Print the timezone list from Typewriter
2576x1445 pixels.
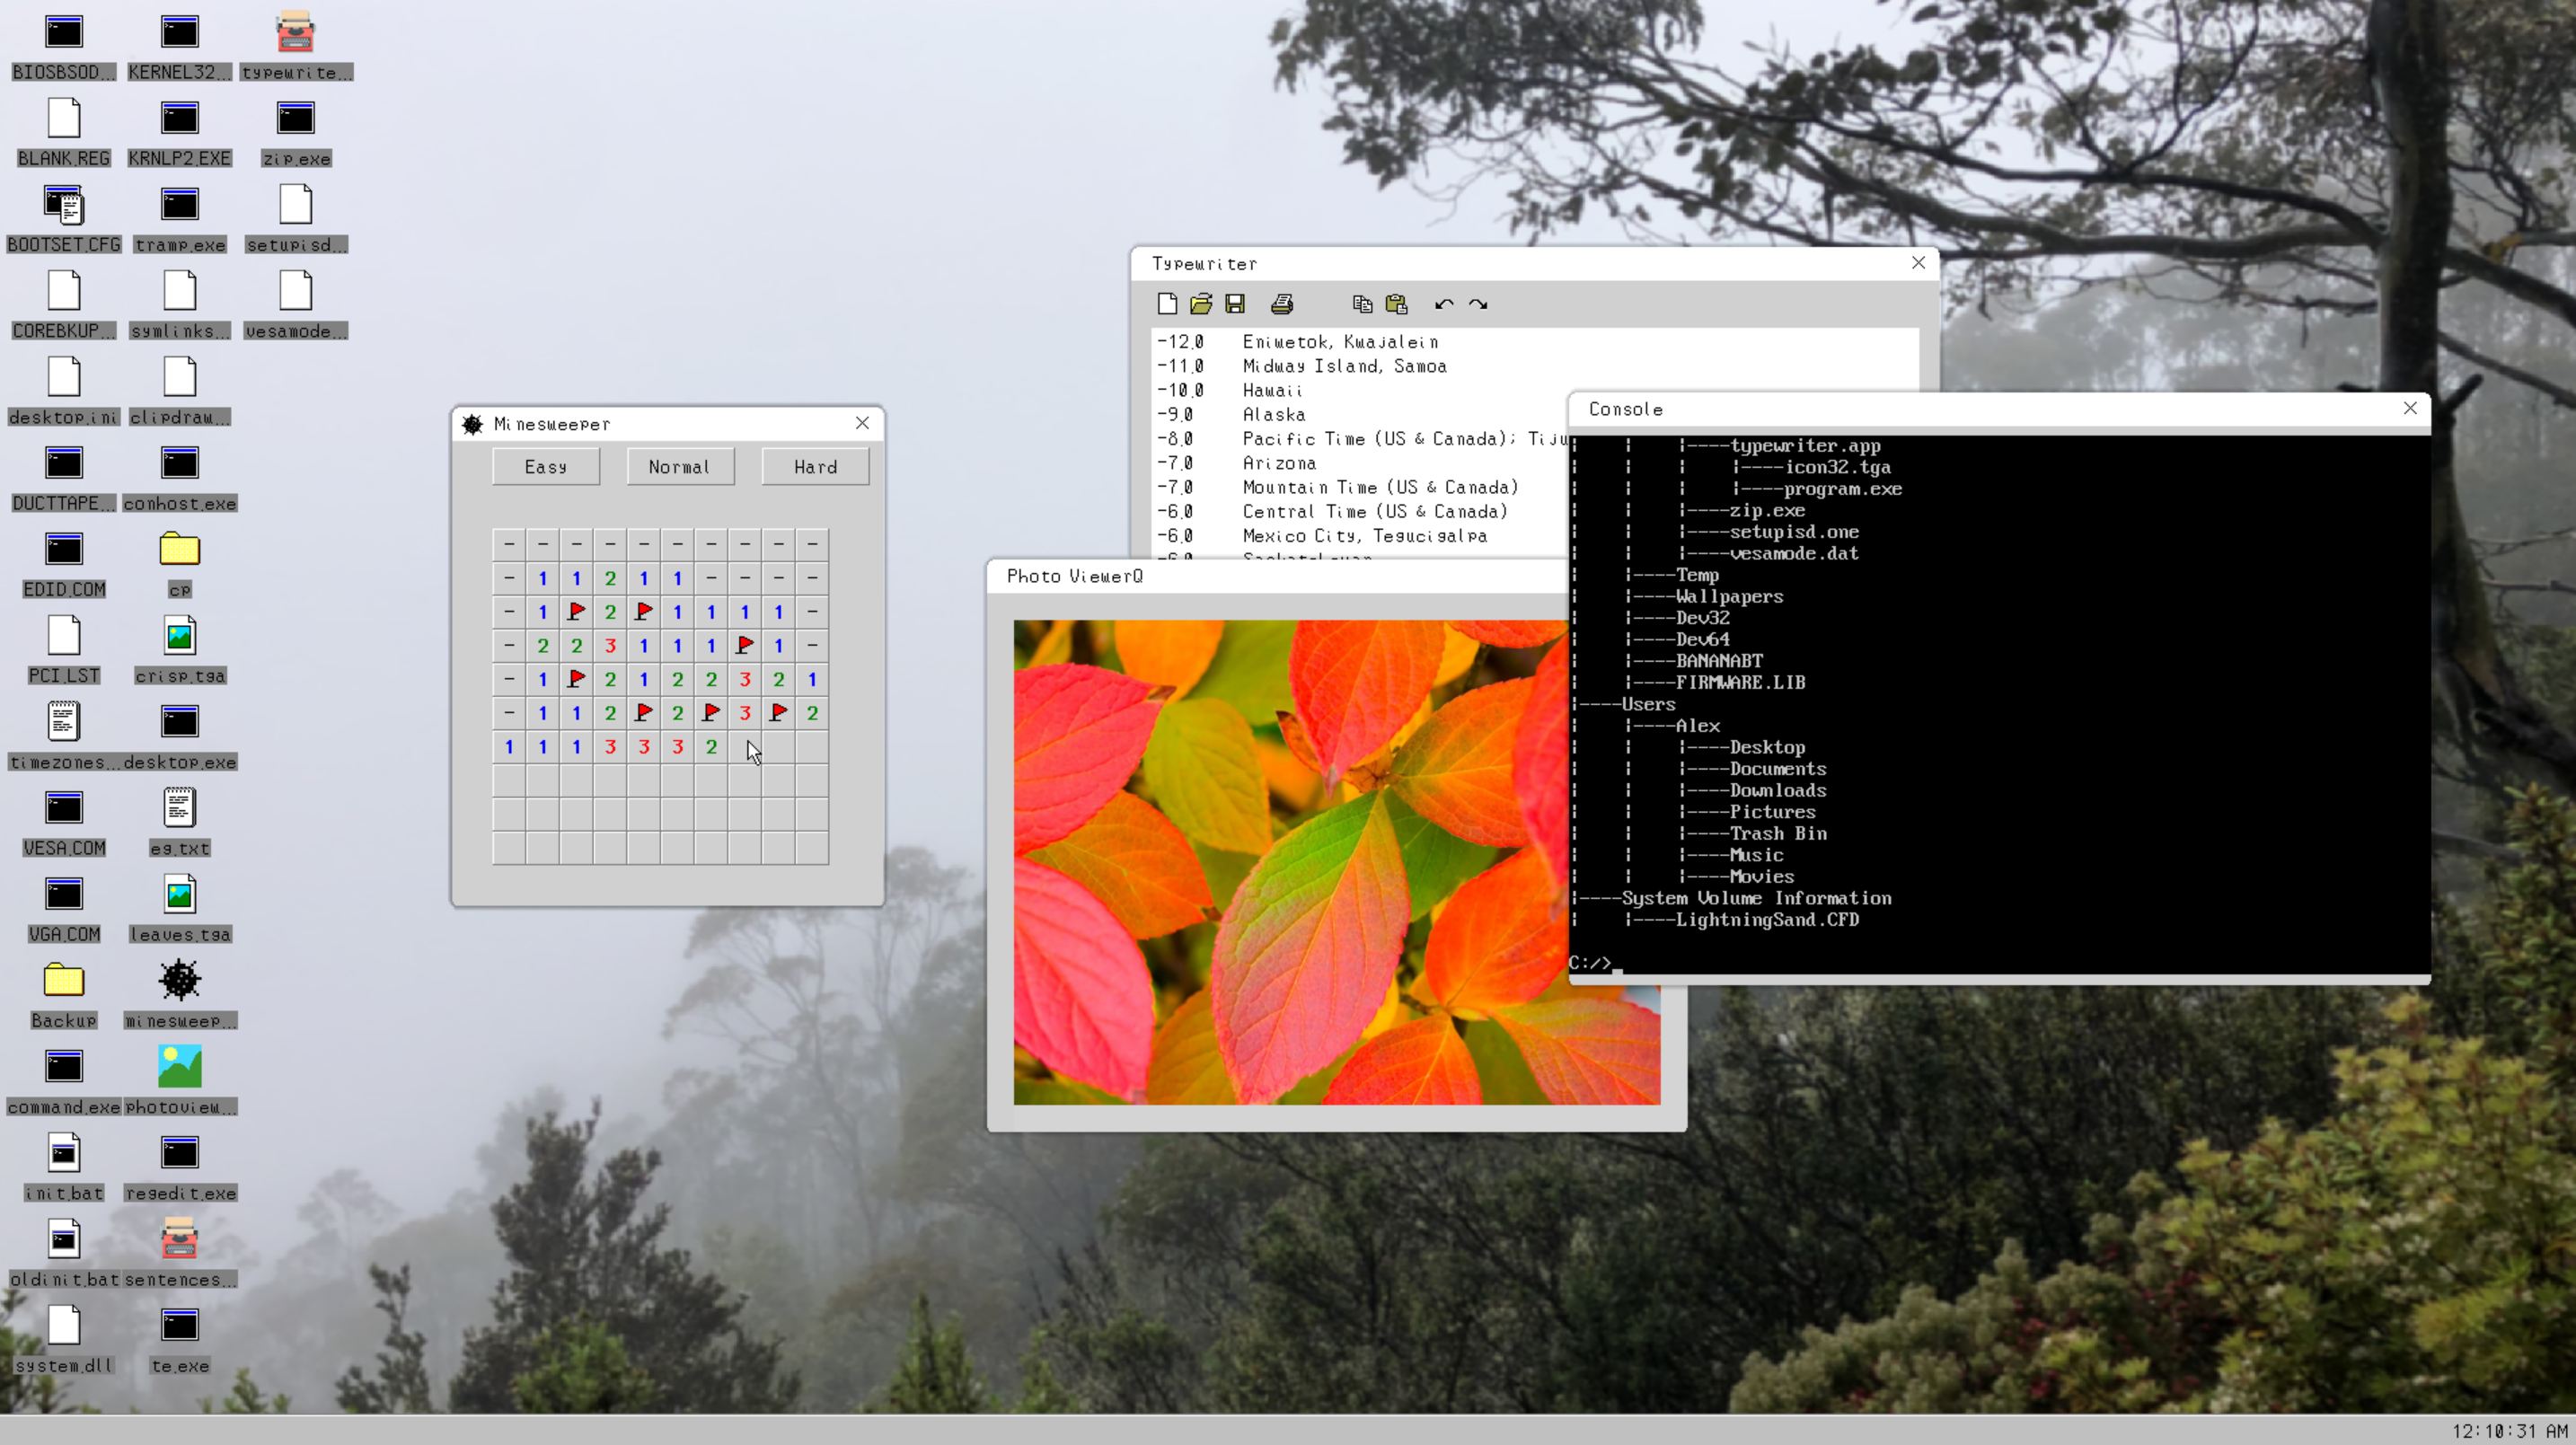pos(1283,303)
